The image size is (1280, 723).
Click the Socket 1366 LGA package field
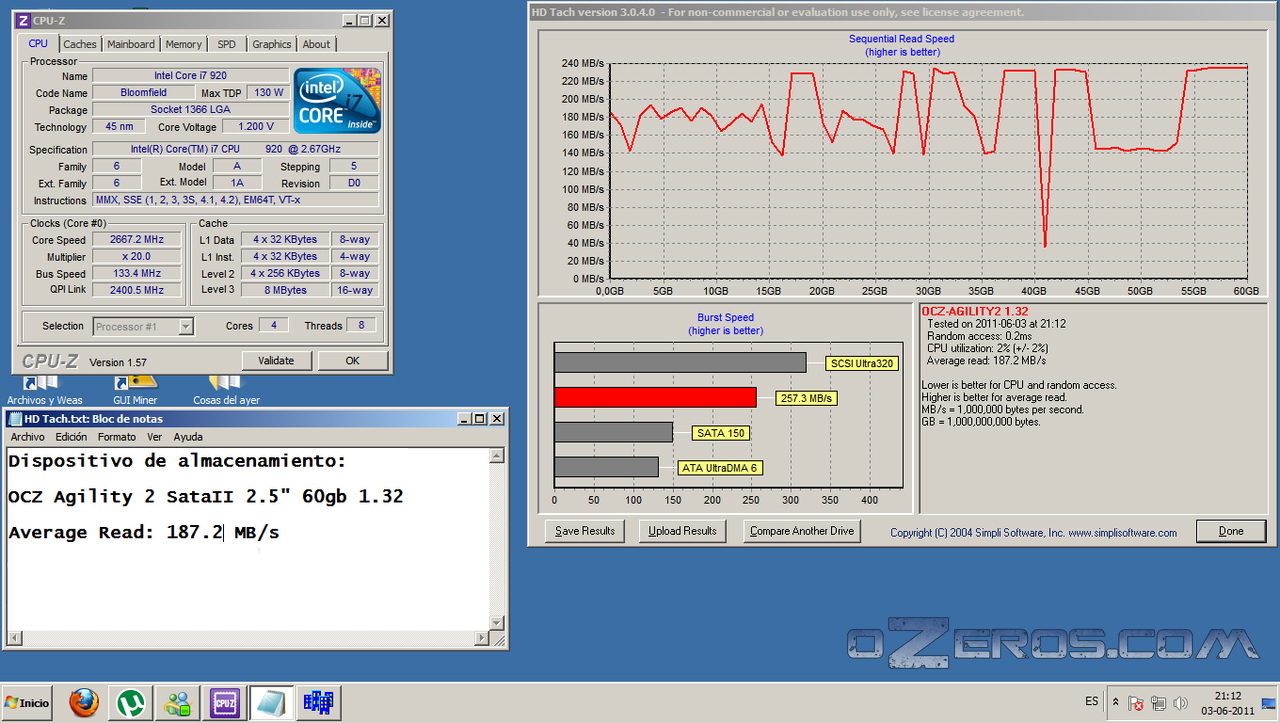pos(189,110)
